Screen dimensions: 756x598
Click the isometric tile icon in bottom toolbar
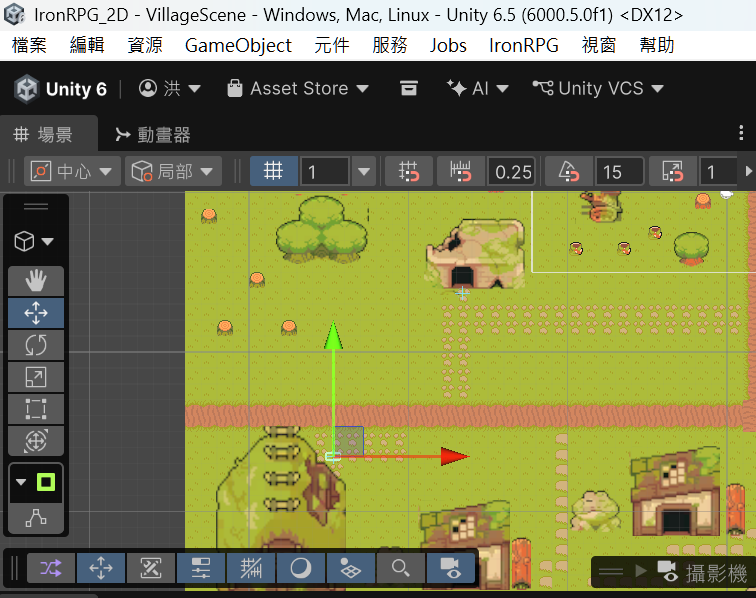pyautogui.click(x=351, y=568)
